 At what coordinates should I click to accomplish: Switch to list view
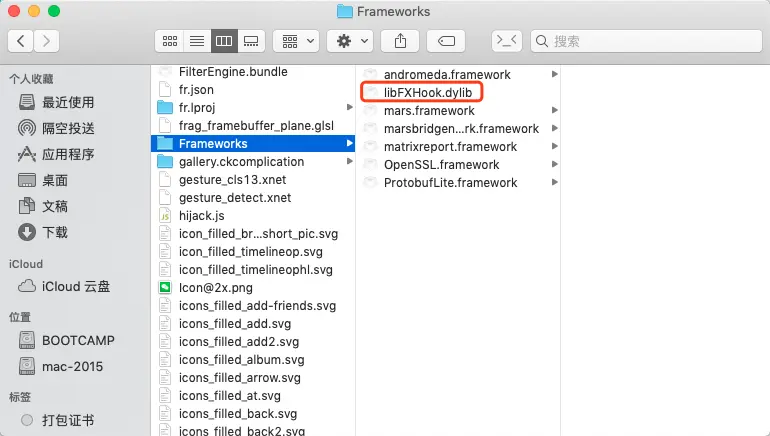[x=197, y=41]
